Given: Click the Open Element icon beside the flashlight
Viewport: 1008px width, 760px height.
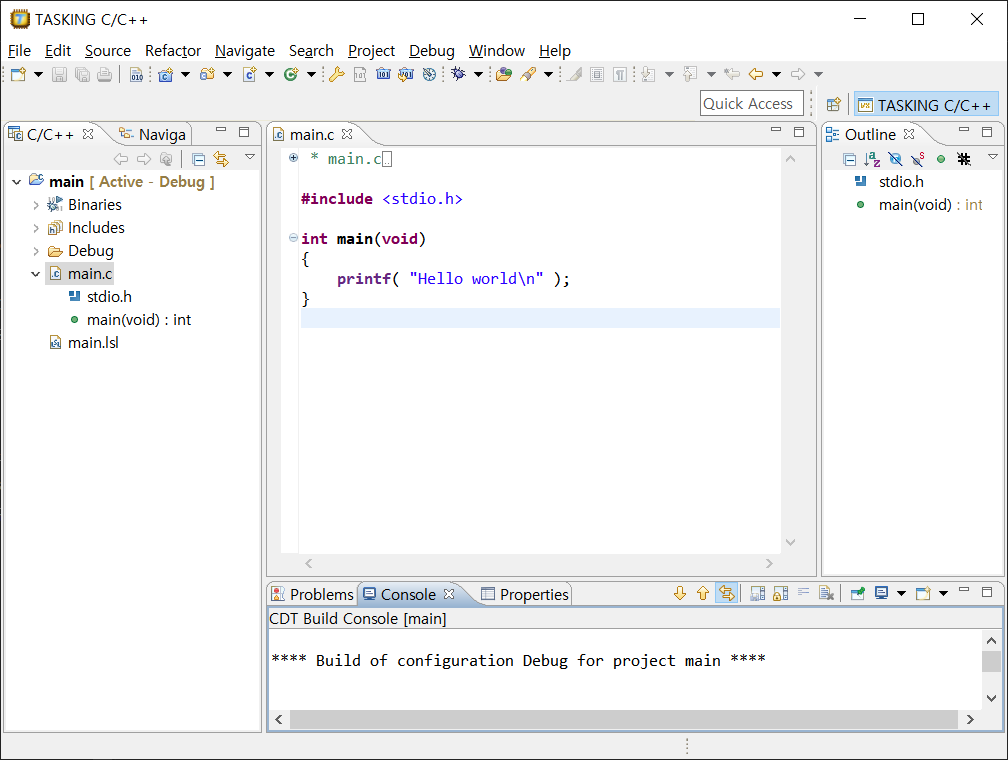Looking at the screenshot, I should [504, 74].
